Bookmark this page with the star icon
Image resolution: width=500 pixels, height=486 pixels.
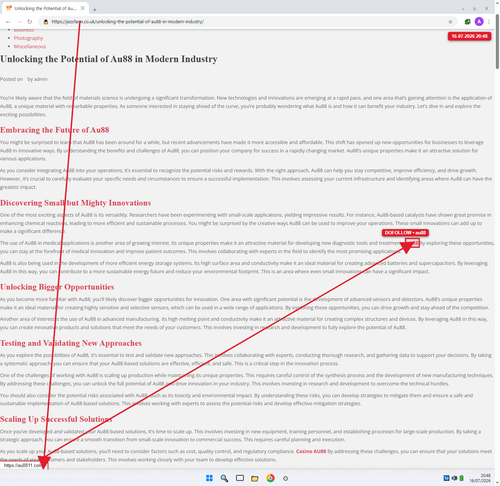450,22
